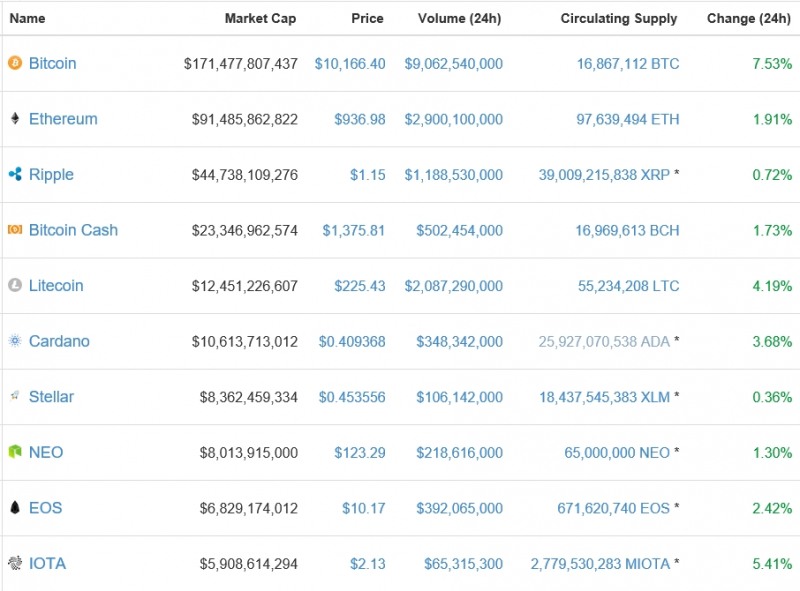Click the IOTA logo icon
Screen dimensions: 800x591
point(14,564)
